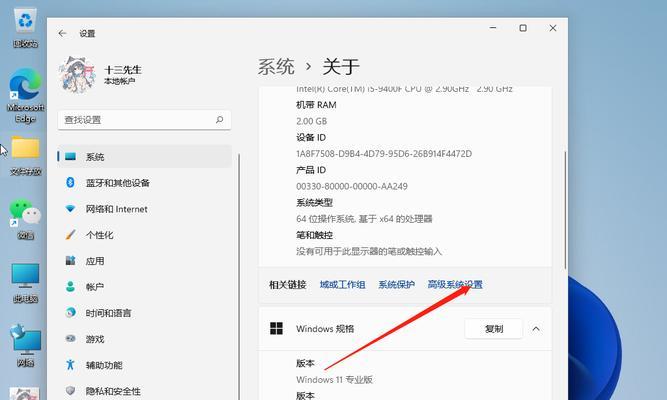The height and width of the screenshot is (400, 667).
Task: Click the back arrow in Settings
Action: (63, 33)
